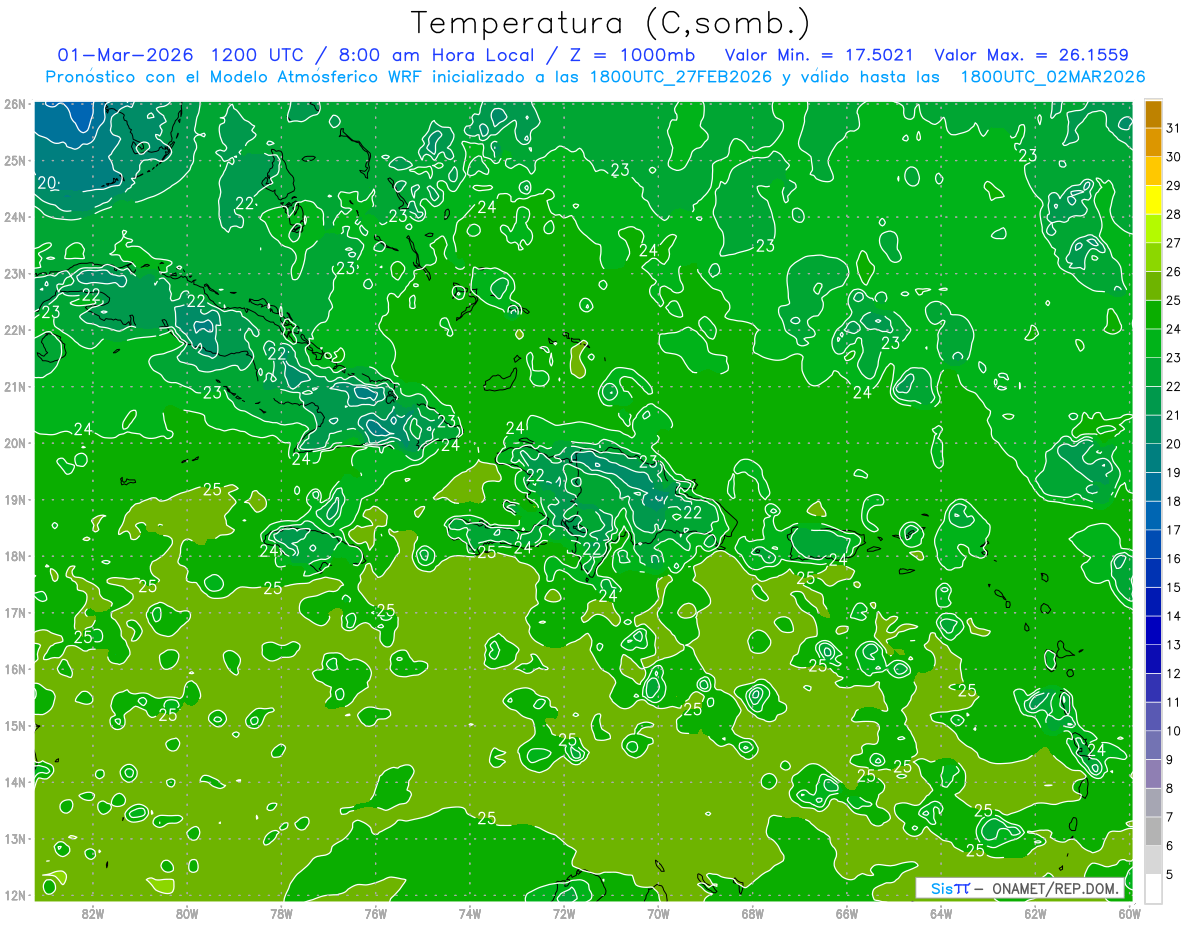
Task: Click the '1800UTC_02MAR2026' valid-until time
Action: [x=1052, y=77]
